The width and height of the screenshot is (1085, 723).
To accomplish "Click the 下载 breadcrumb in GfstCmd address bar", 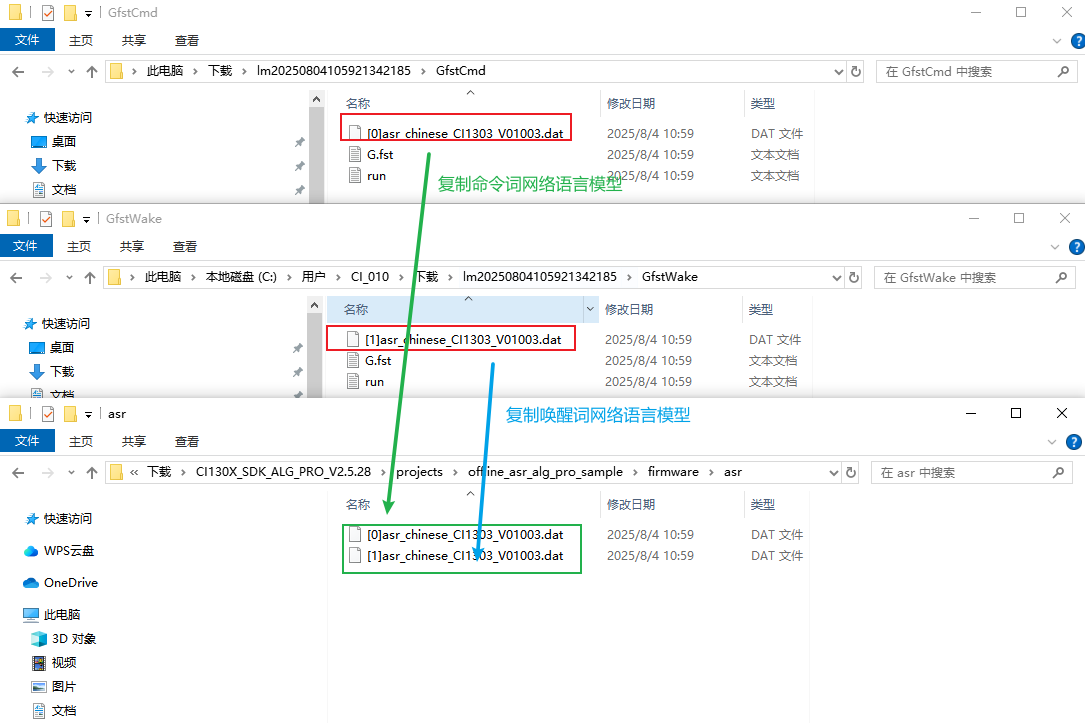I will 219,71.
